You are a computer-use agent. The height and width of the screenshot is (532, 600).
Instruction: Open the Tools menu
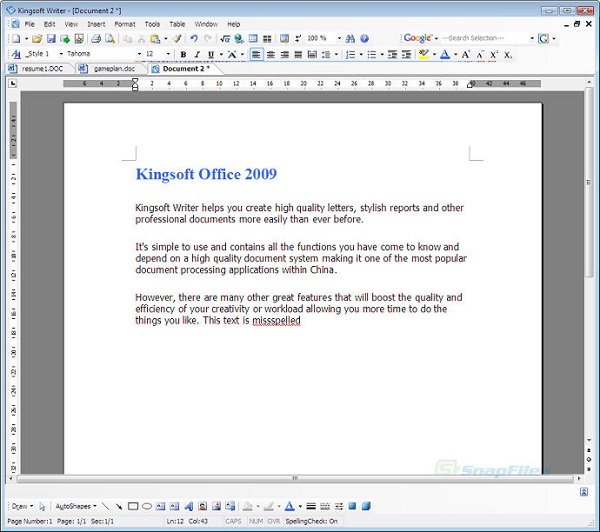(x=152, y=24)
